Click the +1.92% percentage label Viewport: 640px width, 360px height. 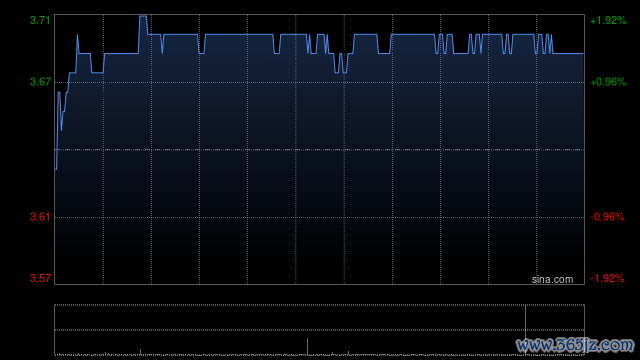608,20
